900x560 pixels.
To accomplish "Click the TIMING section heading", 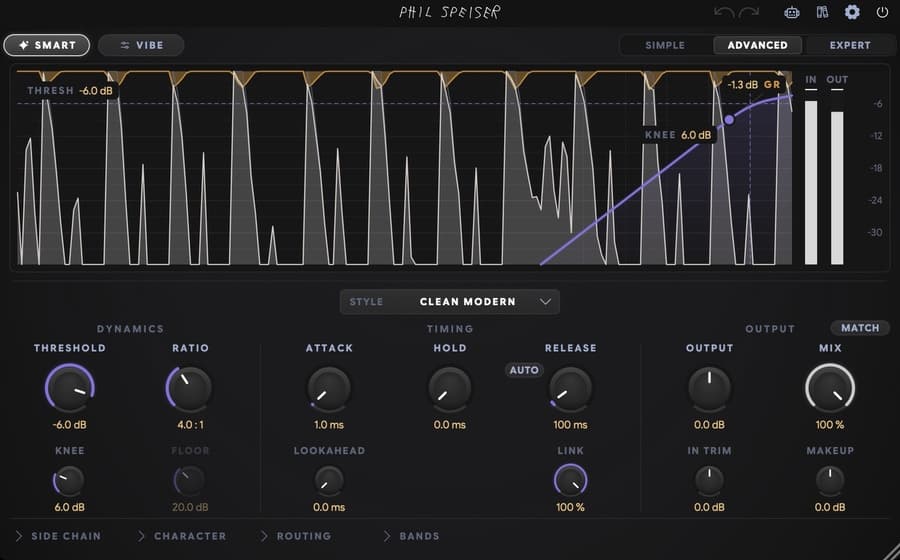I will pyautogui.click(x=450, y=329).
